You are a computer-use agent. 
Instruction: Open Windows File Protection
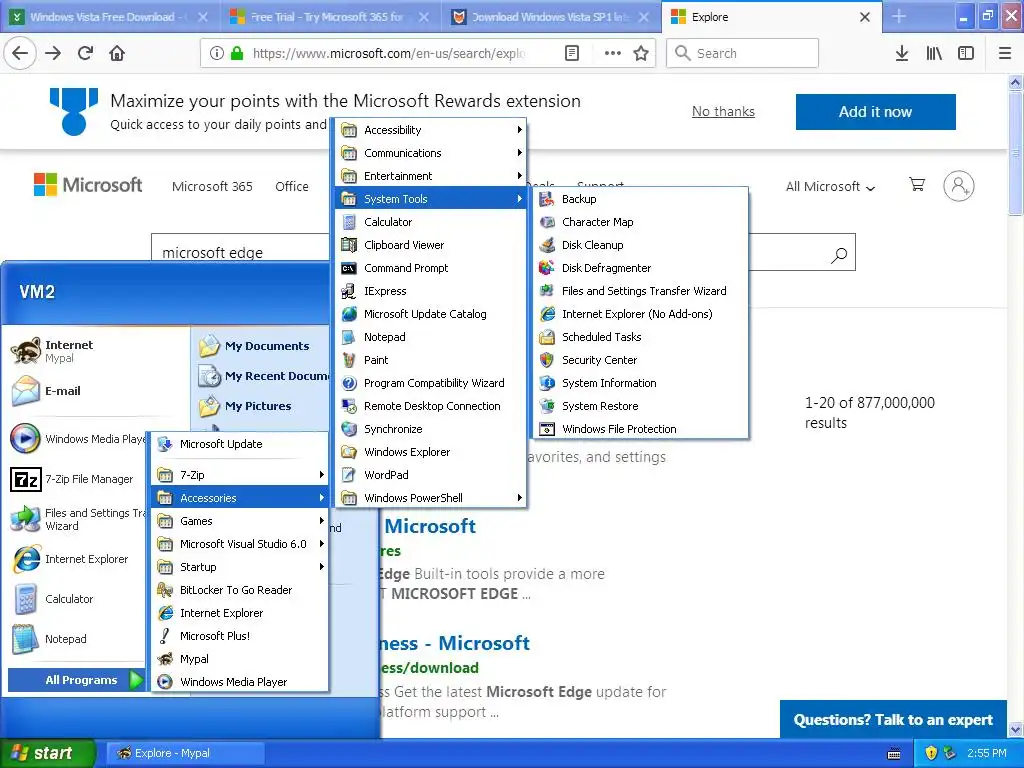[641, 429]
